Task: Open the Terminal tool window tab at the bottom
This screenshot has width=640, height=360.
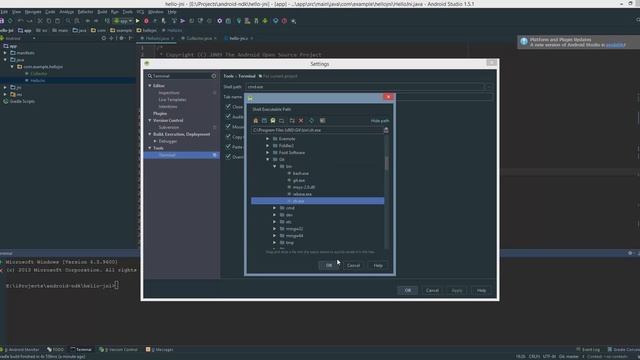Action: pyautogui.click(x=81, y=349)
